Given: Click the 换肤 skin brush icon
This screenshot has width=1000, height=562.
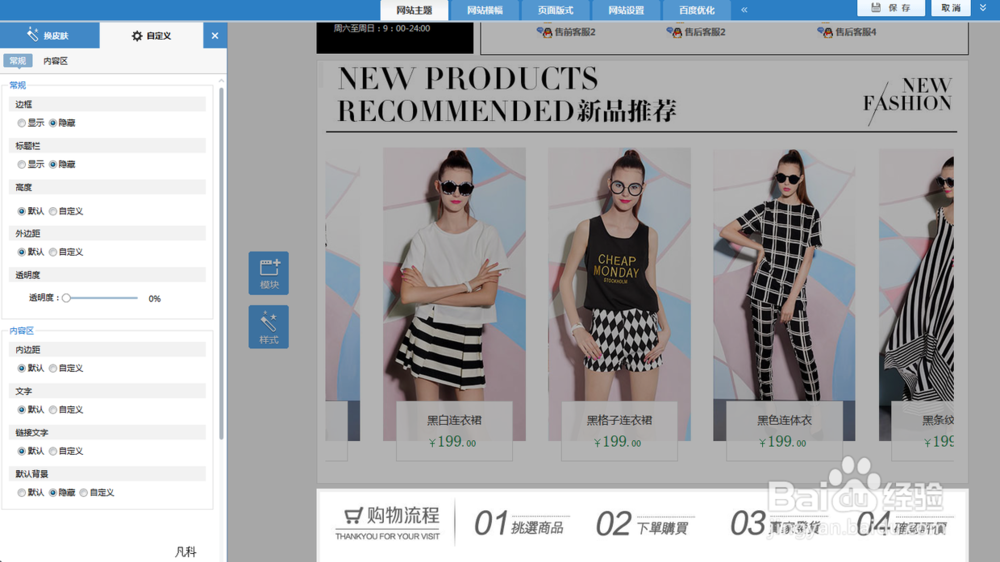Looking at the screenshot, I should point(33,34).
